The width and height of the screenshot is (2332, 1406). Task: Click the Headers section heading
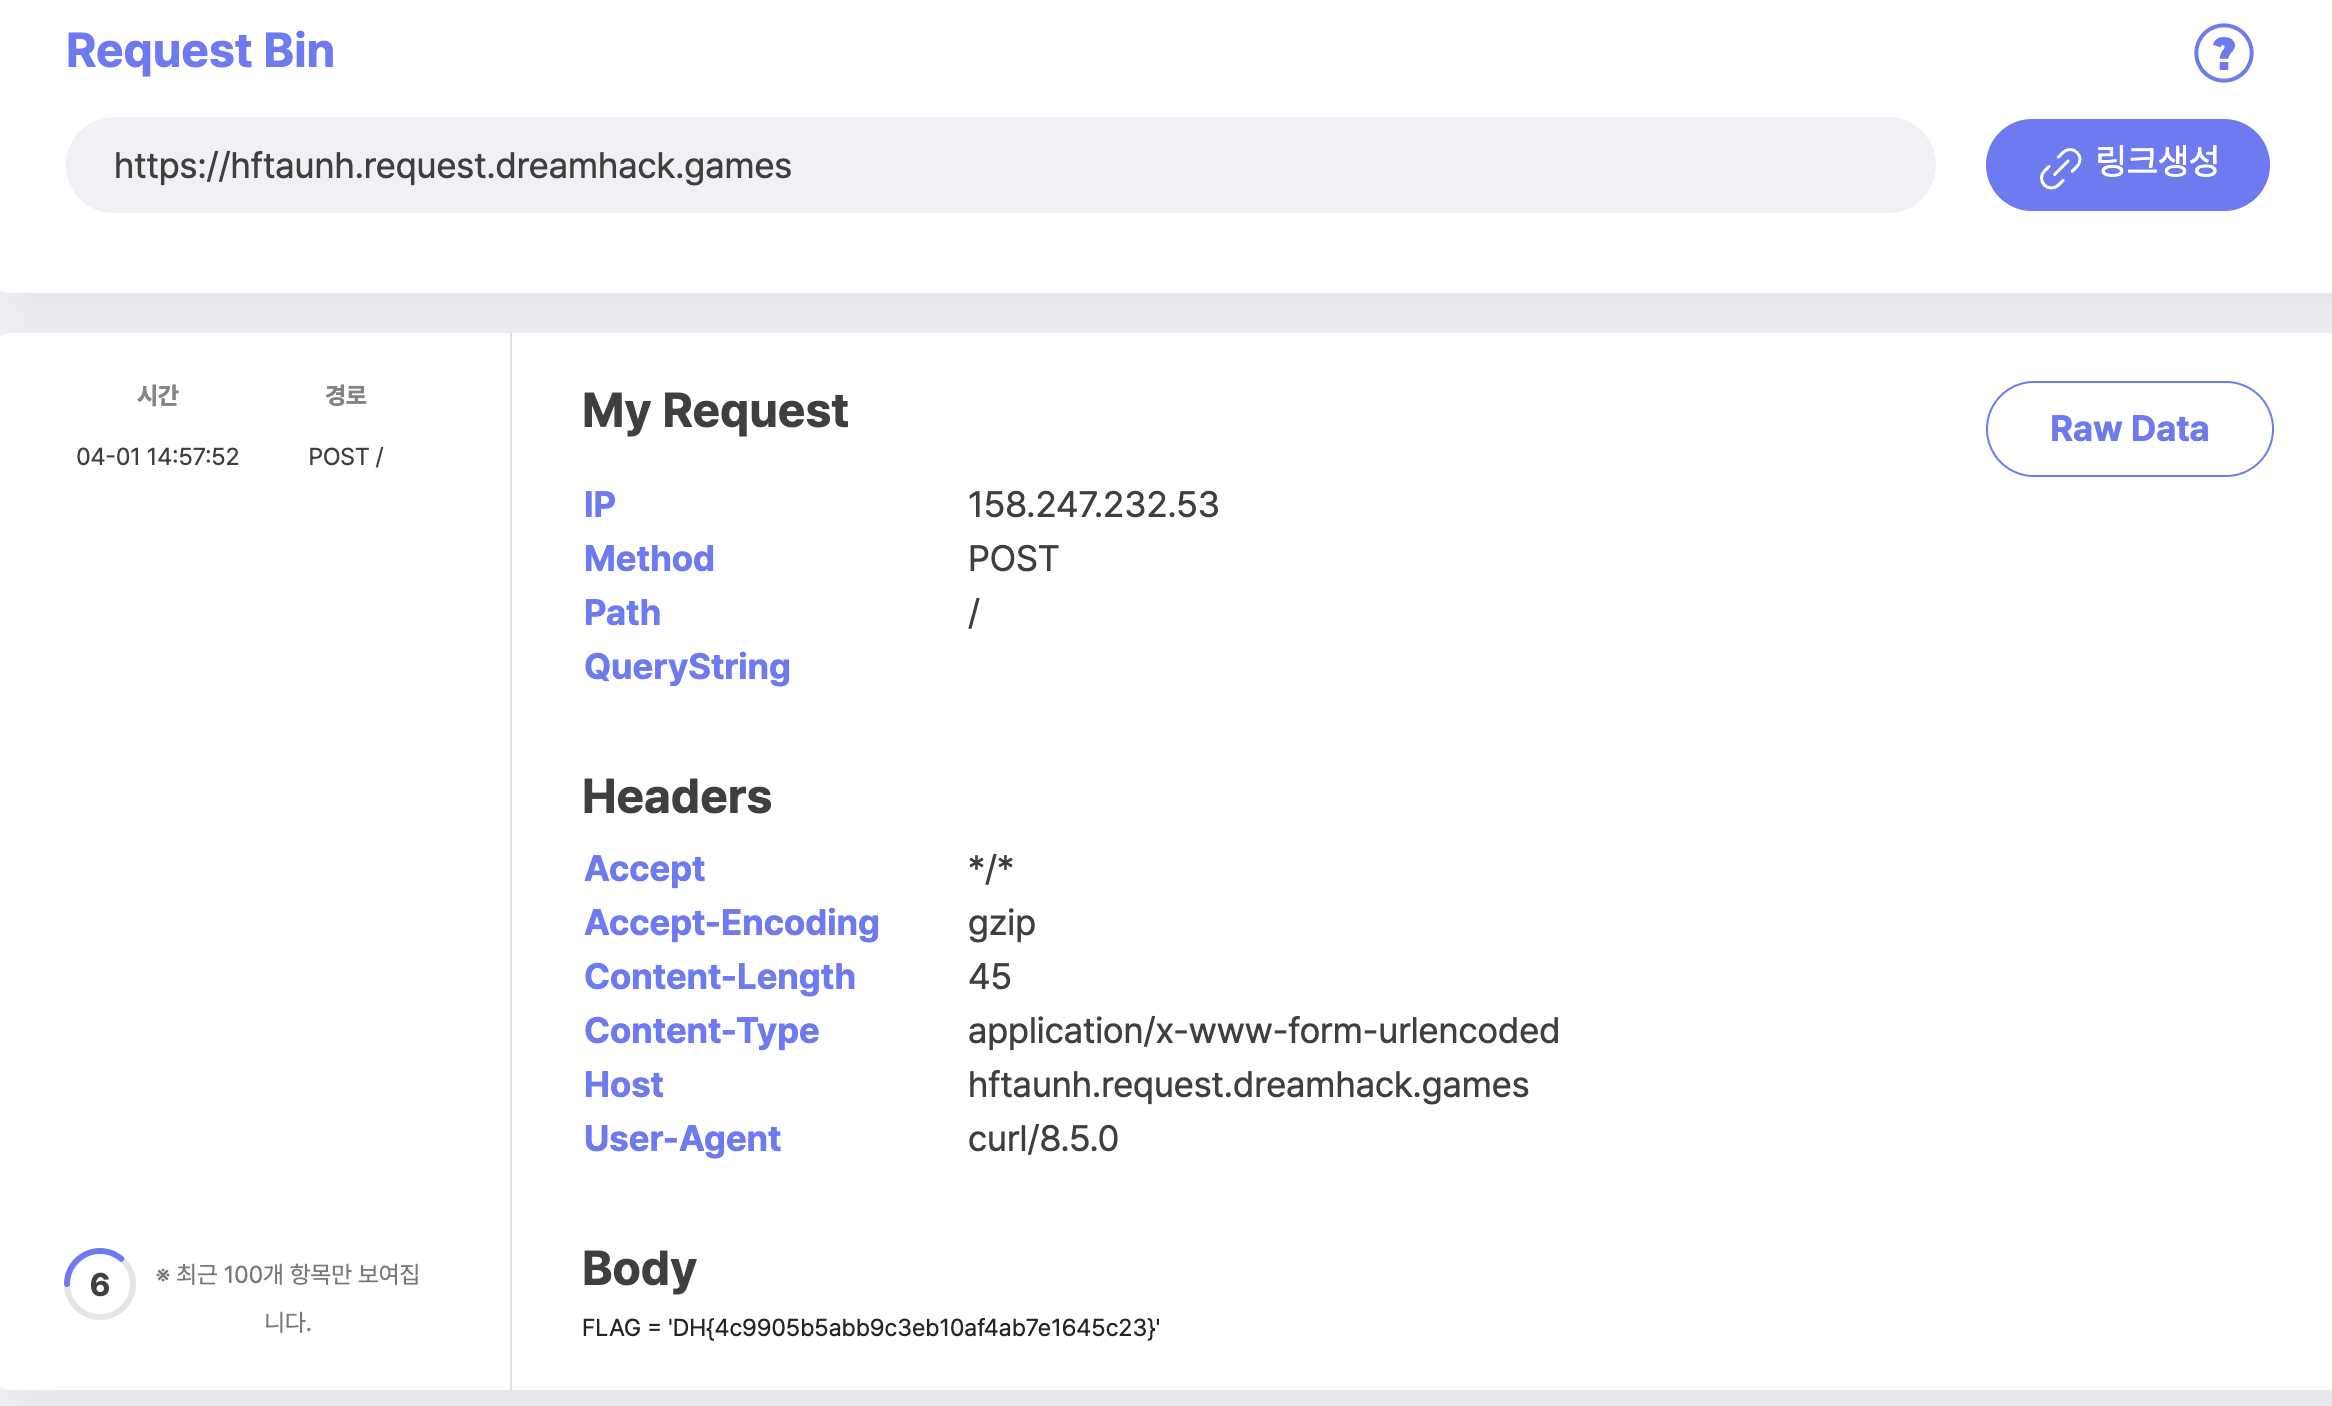click(x=677, y=796)
